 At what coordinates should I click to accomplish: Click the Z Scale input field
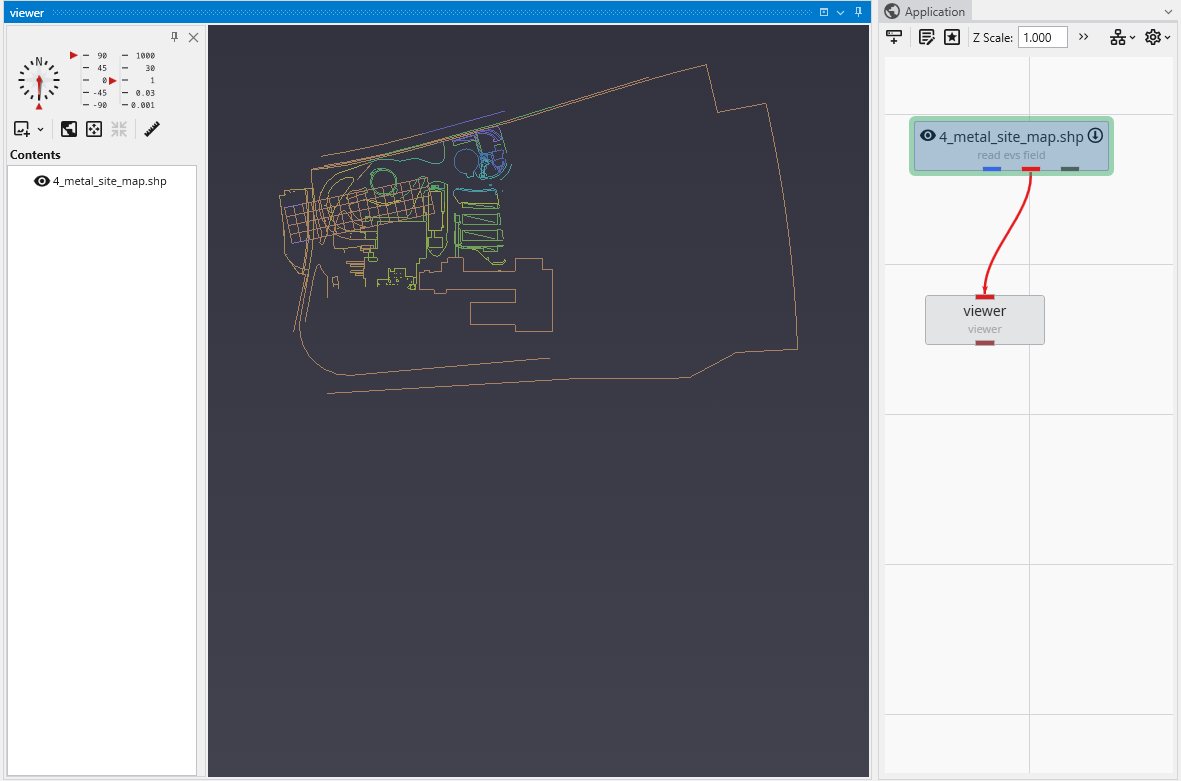tap(1042, 37)
